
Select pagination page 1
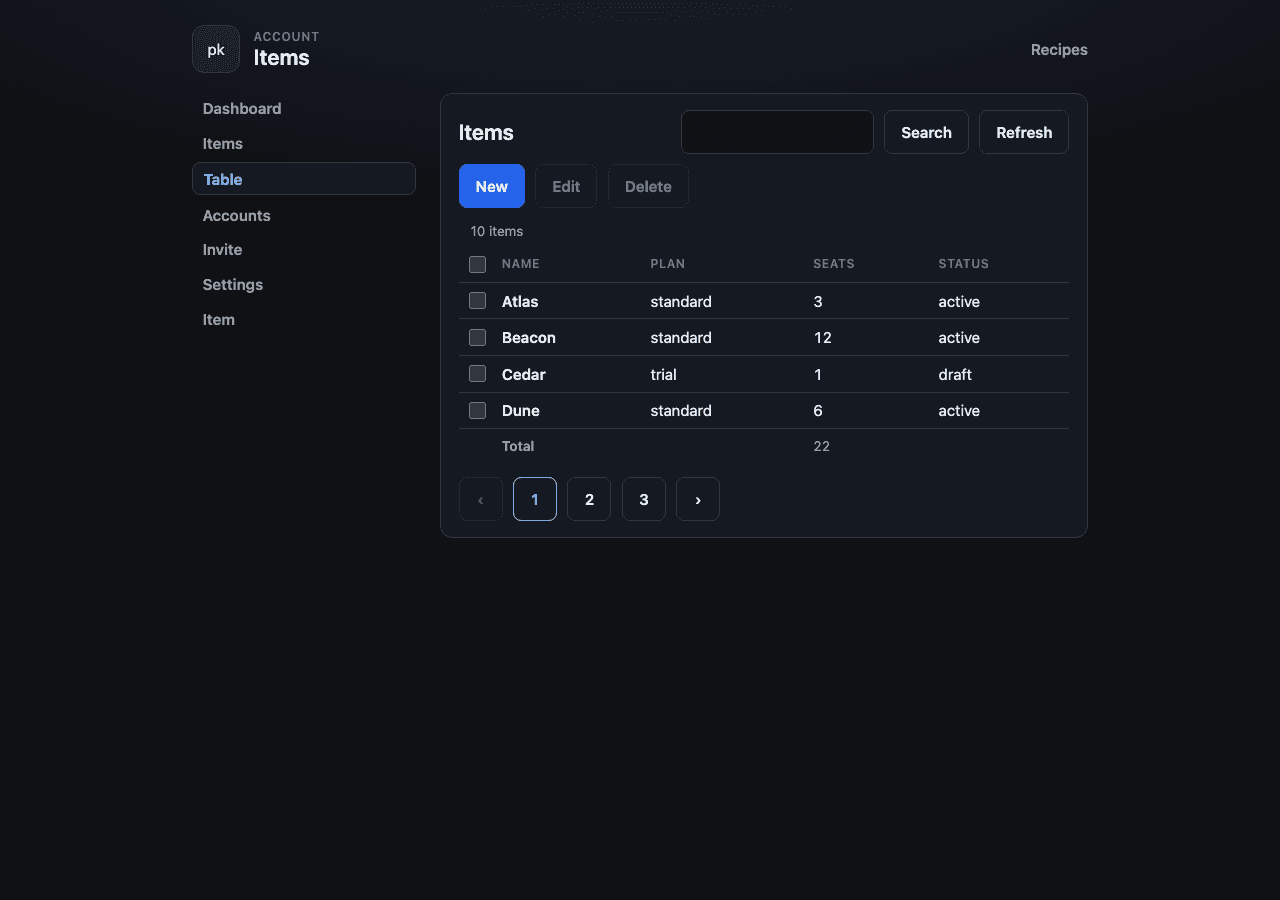coord(535,499)
